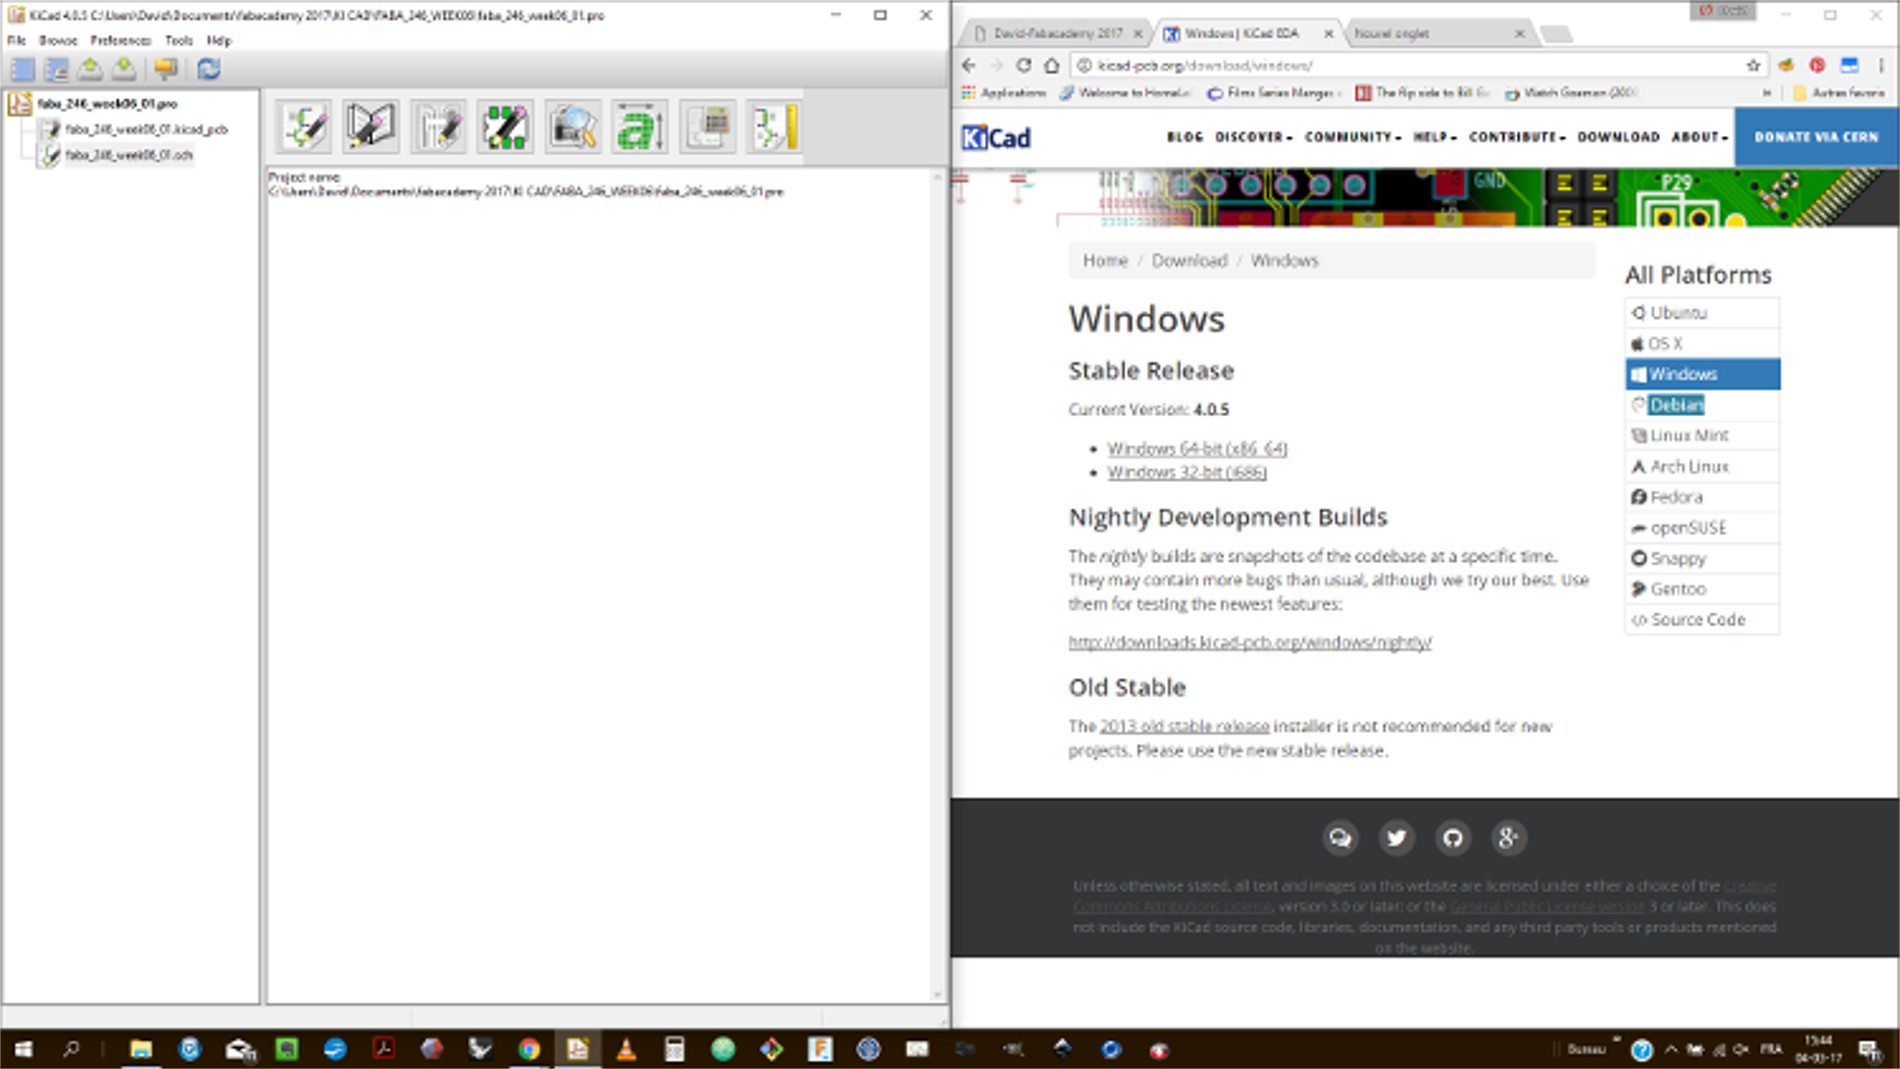Viewport: 1900px width, 1069px height.
Task: Click browser home icon
Action: point(1051,65)
